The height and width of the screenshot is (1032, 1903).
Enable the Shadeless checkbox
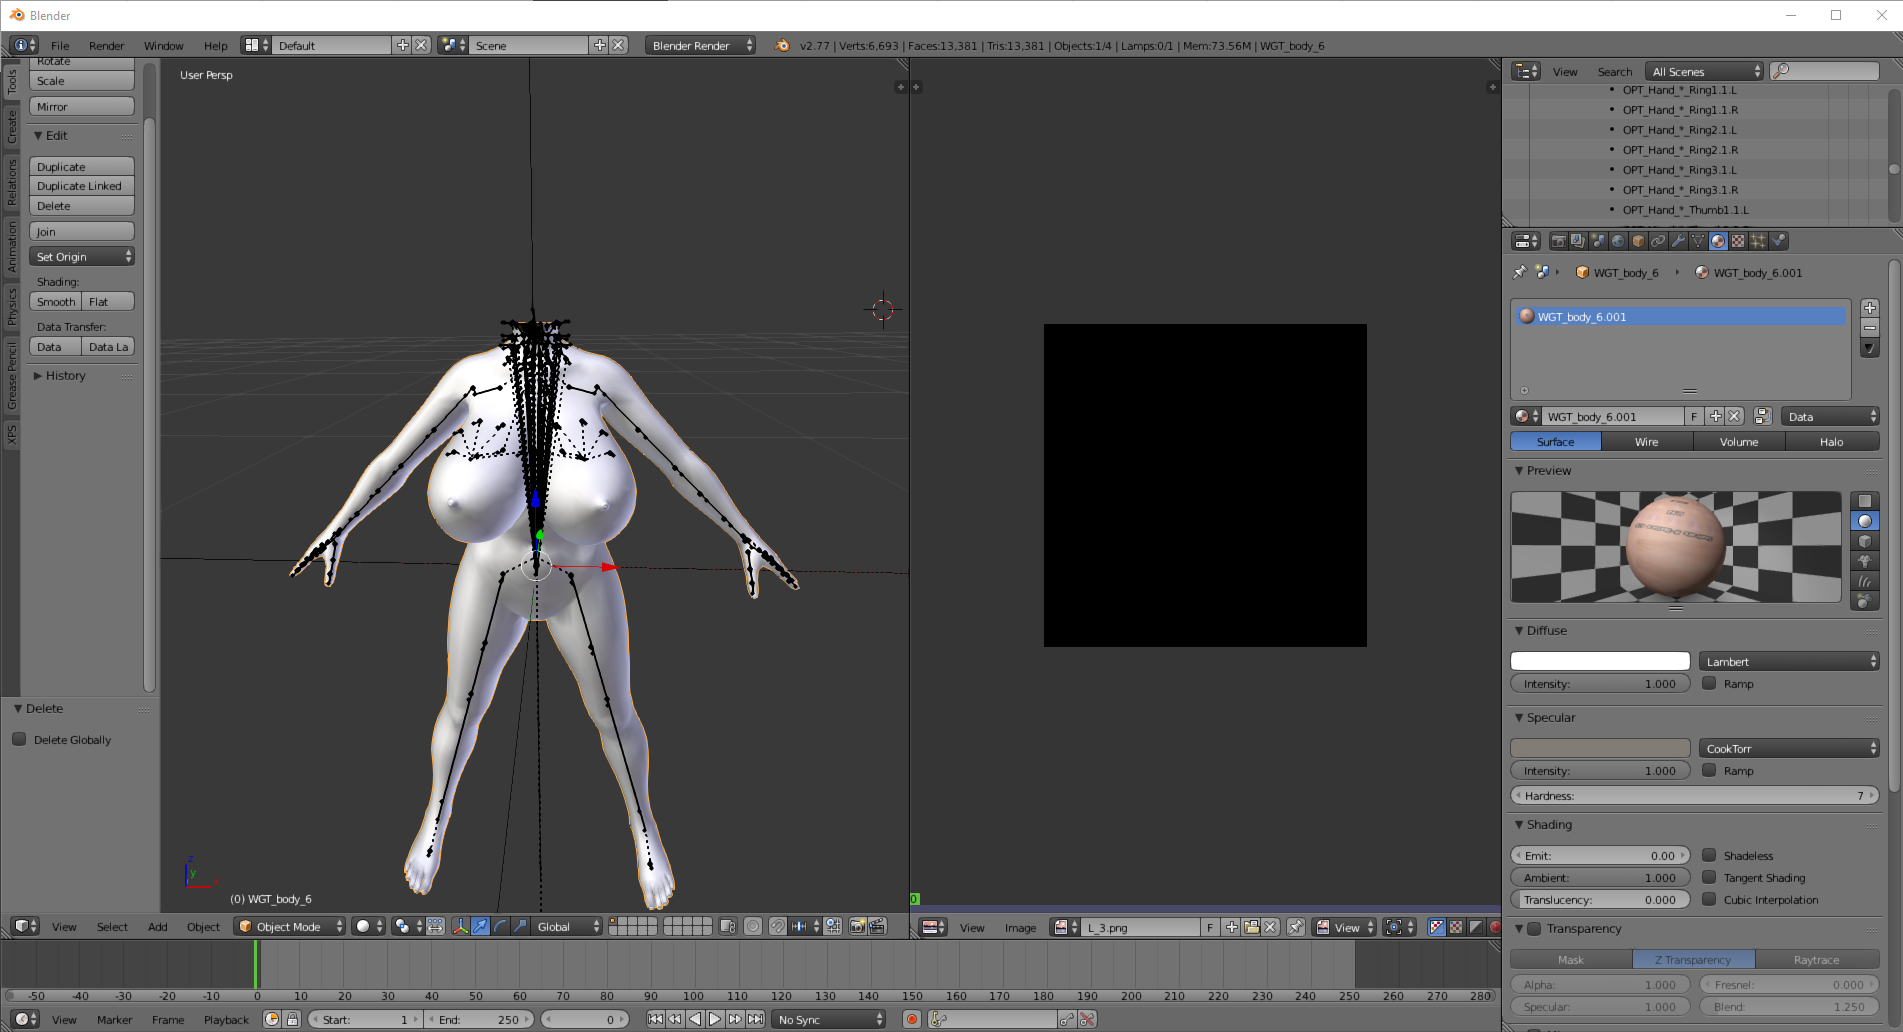click(1709, 856)
